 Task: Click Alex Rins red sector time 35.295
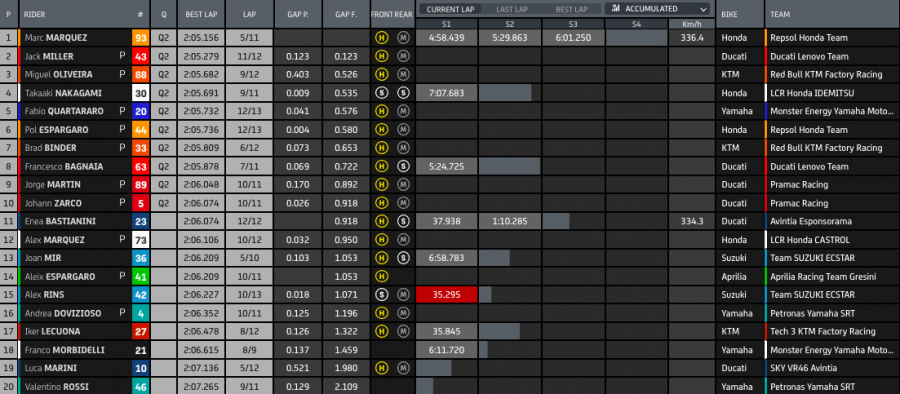447,295
